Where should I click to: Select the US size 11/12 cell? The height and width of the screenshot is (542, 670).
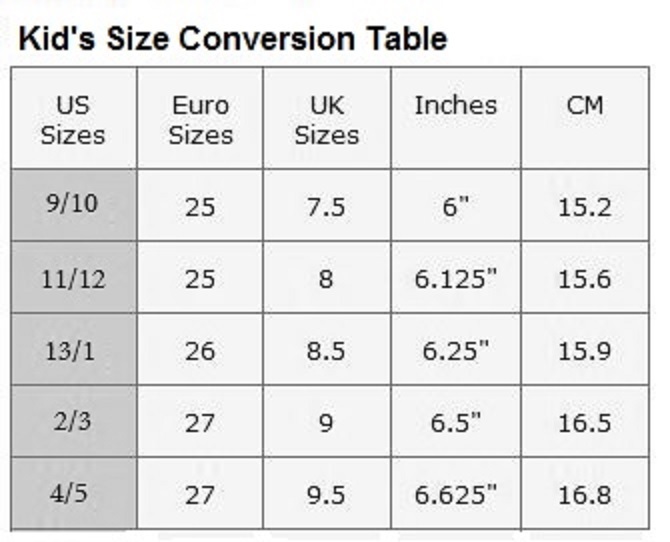click(x=73, y=278)
